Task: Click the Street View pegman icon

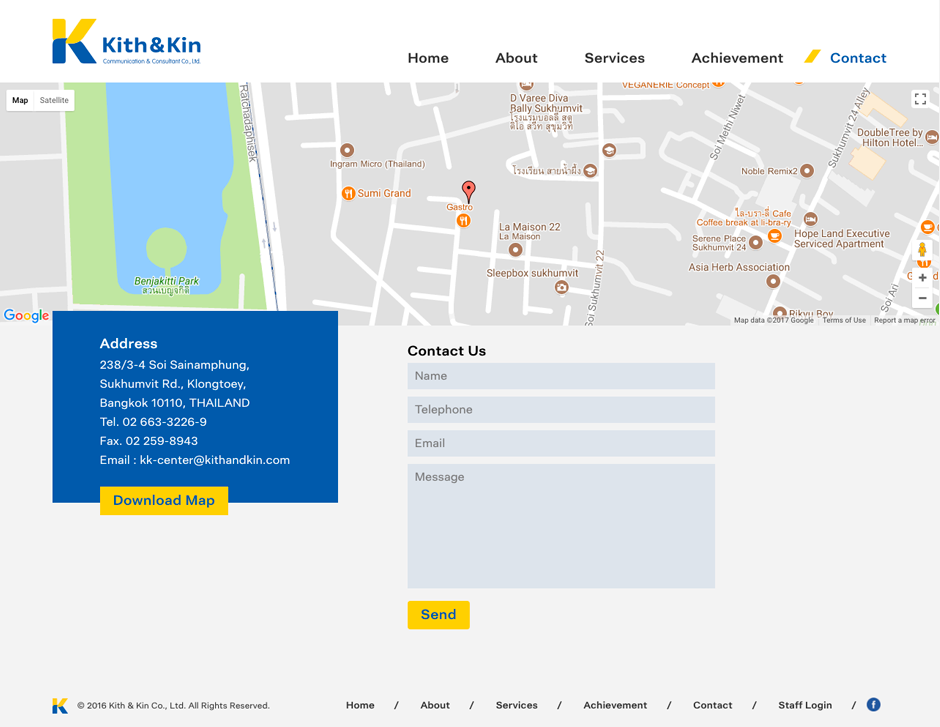Action: (x=922, y=249)
